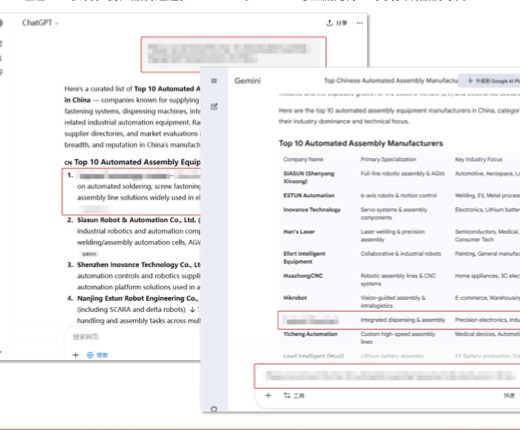Toggle the globe search button in ChatGPT composer
This screenshot has height=430, width=520.
tap(97, 355)
